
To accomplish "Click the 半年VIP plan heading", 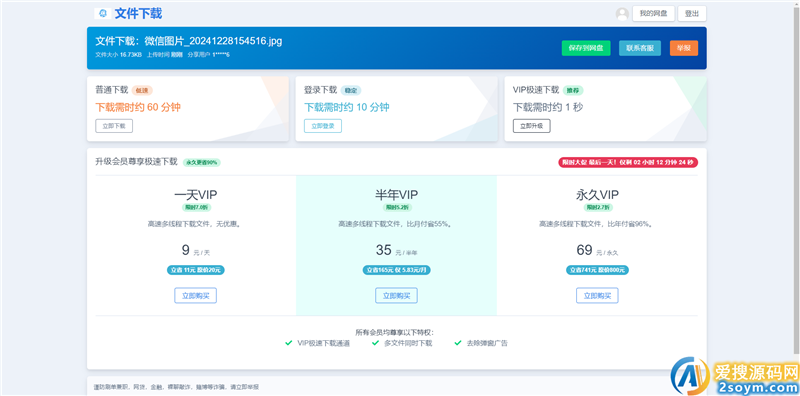I will click(x=396, y=194).
